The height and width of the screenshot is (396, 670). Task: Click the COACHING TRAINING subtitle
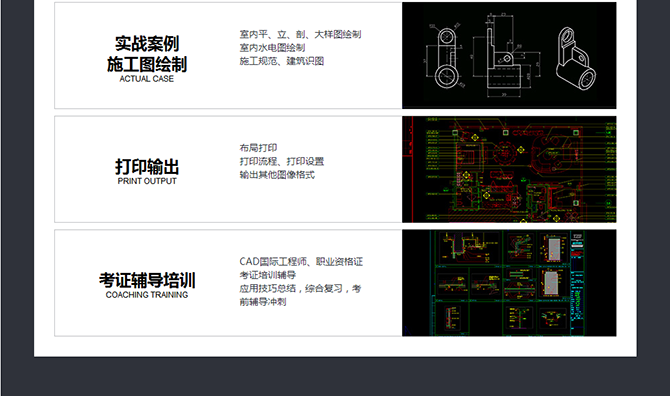147,295
